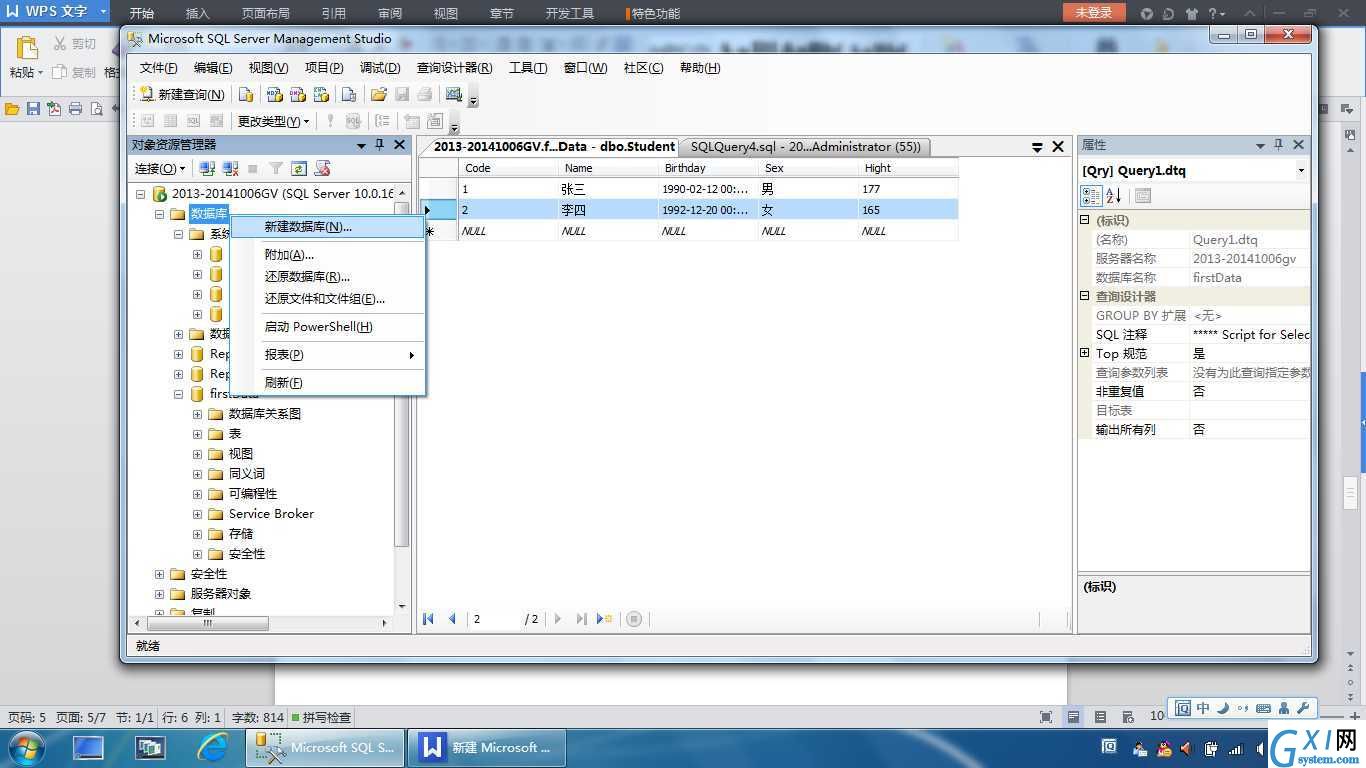This screenshot has height=768, width=1366.
Task: Open Object Explorer window position dropdown
Action: coord(361,146)
